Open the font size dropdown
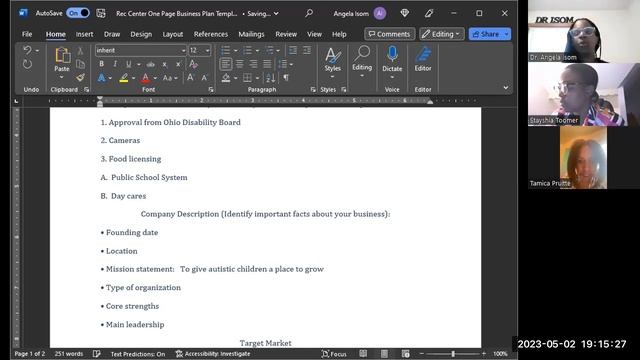Viewport: 640px width, 360px height. pyautogui.click(x=207, y=51)
